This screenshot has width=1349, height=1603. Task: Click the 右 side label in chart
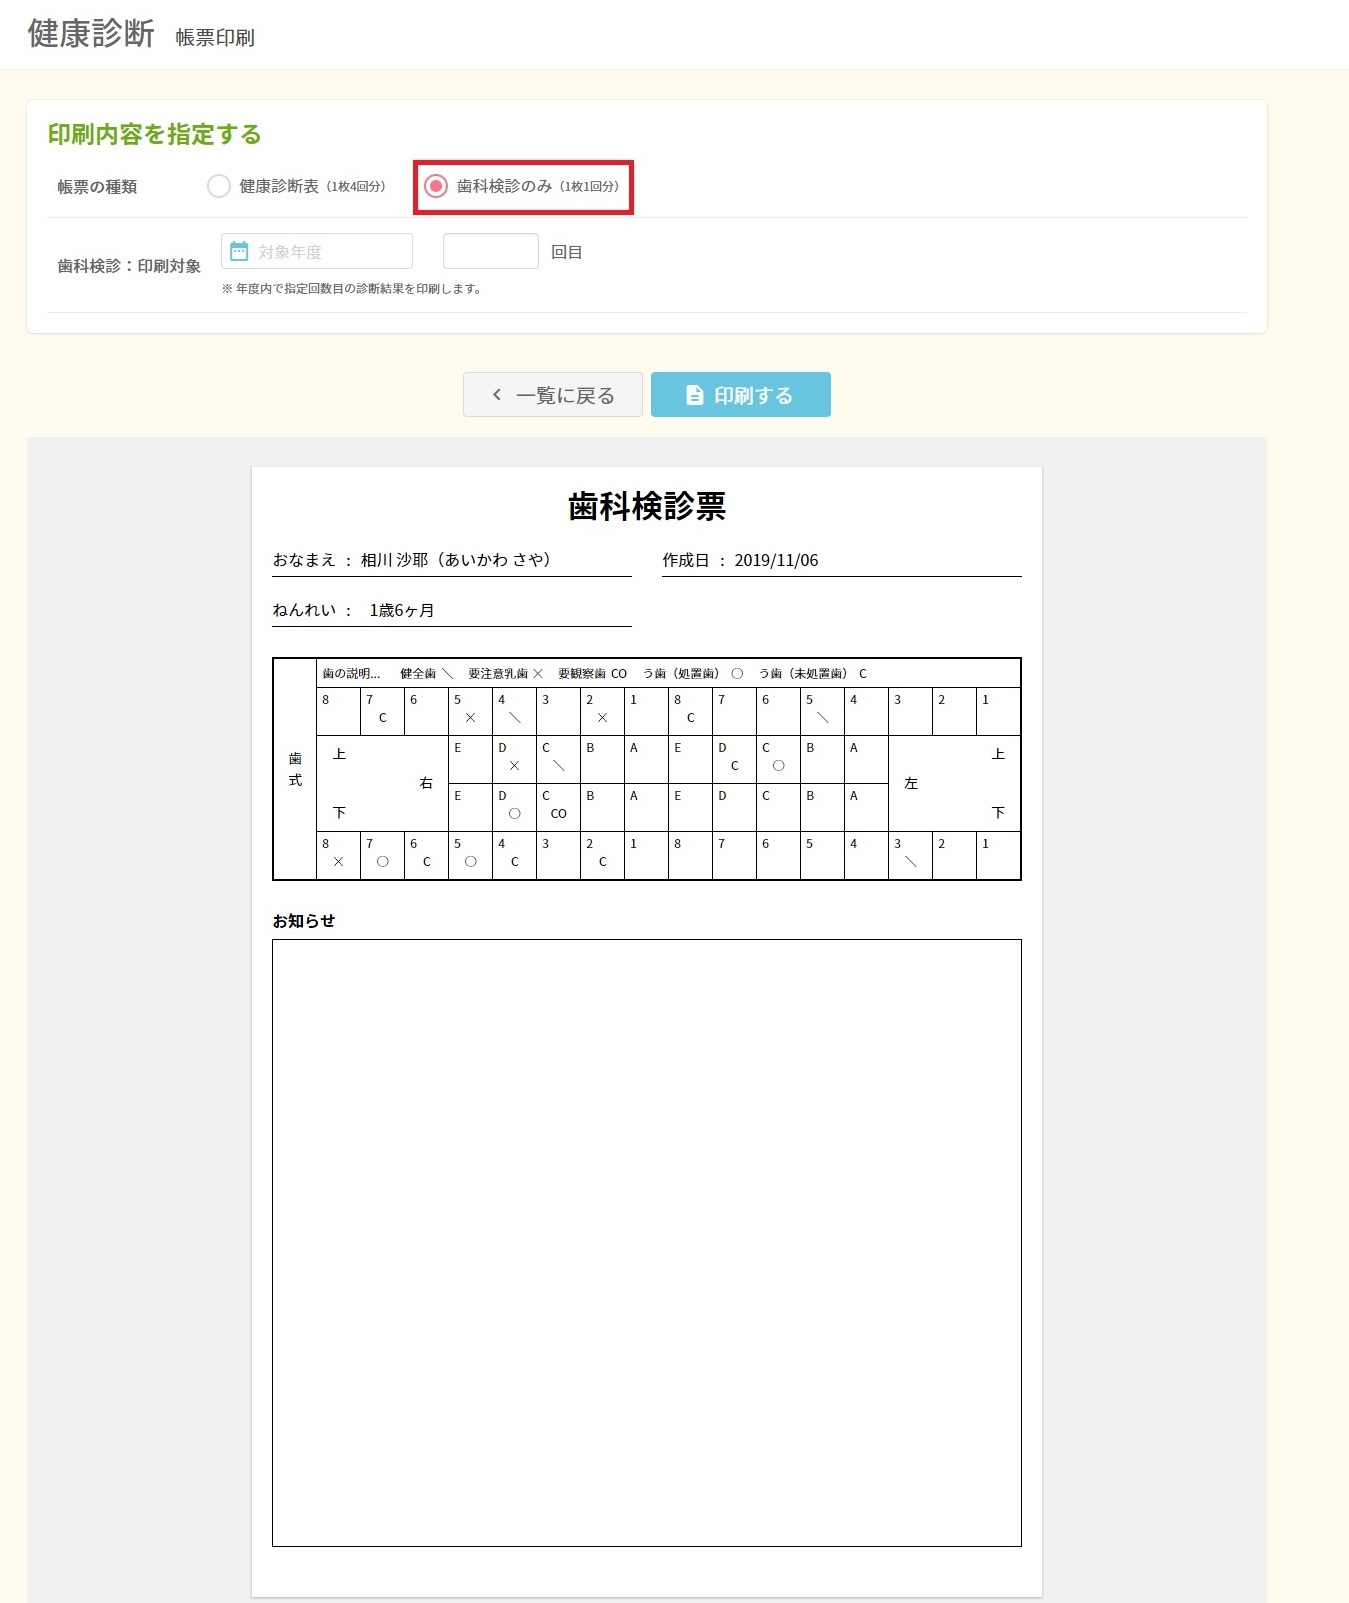pyautogui.click(x=426, y=783)
